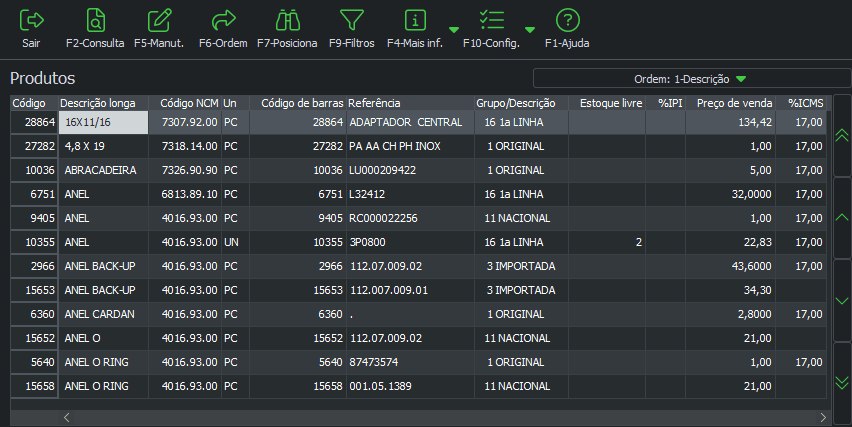Open the Ordem: 1-Descrição dropdown
Screen dimensions: 852x427
tap(691, 79)
